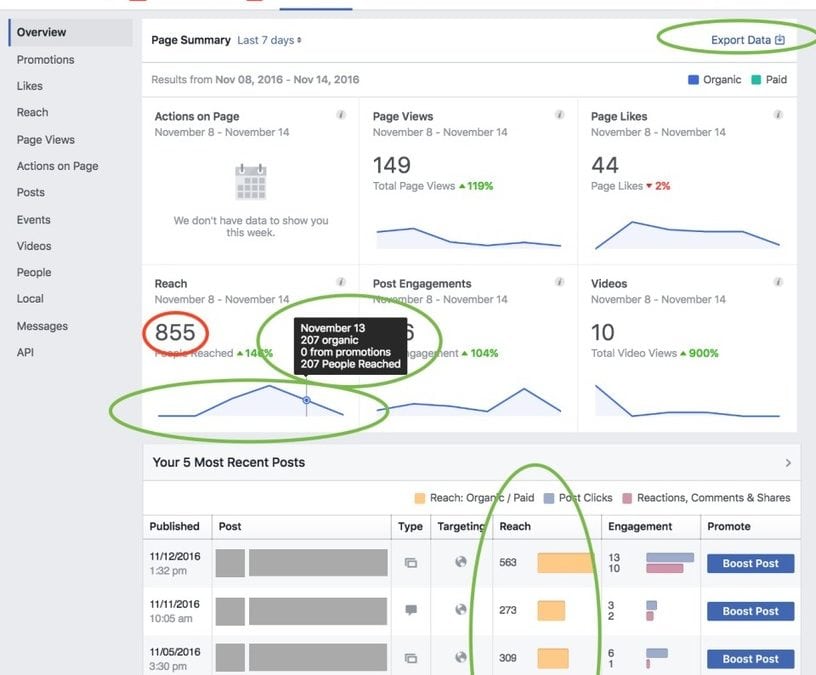Click the status post type icon

click(412, 610)
